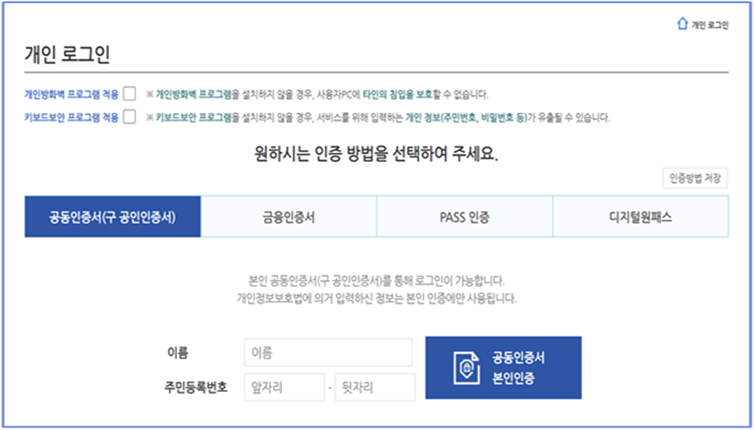Click the home icon beside 개인 로그인 breadcrumb
Image resolution: width=755 pixels, height=430 pixels.
[682, 24]
